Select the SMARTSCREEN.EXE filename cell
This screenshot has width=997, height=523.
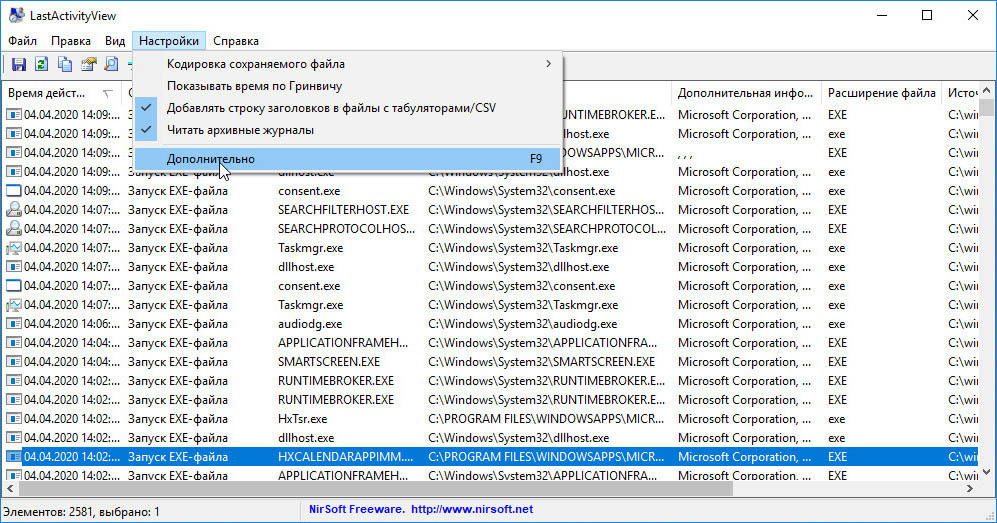point(329,362)
